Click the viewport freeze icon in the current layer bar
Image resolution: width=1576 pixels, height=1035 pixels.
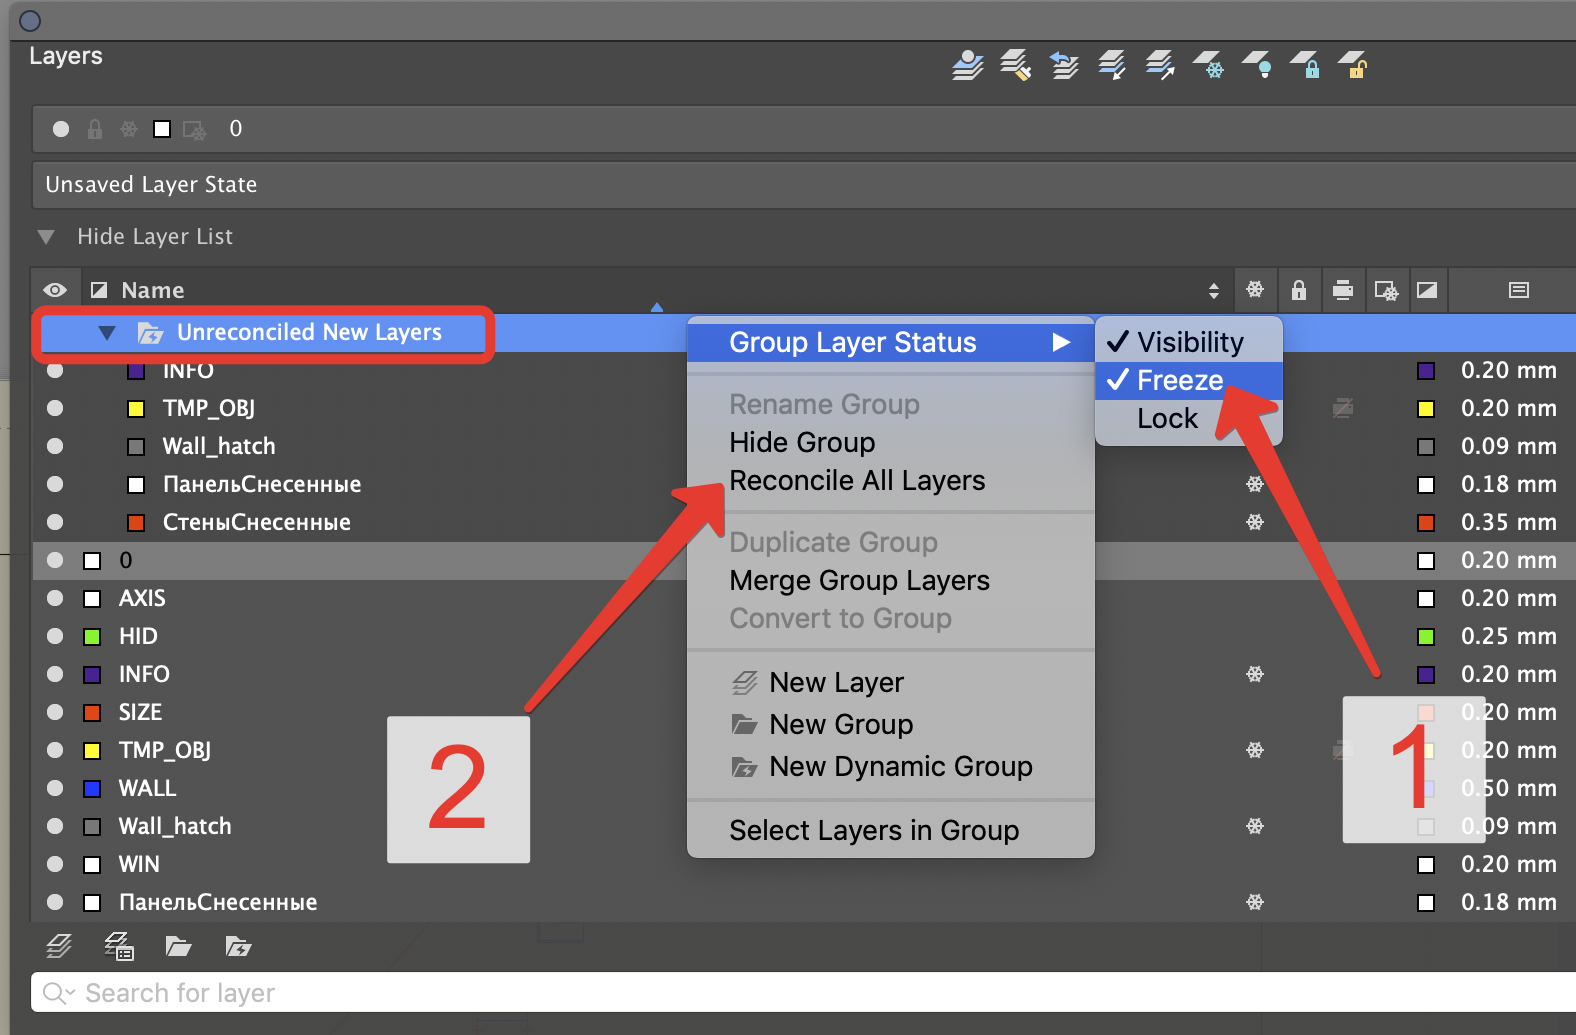[194, 129]
